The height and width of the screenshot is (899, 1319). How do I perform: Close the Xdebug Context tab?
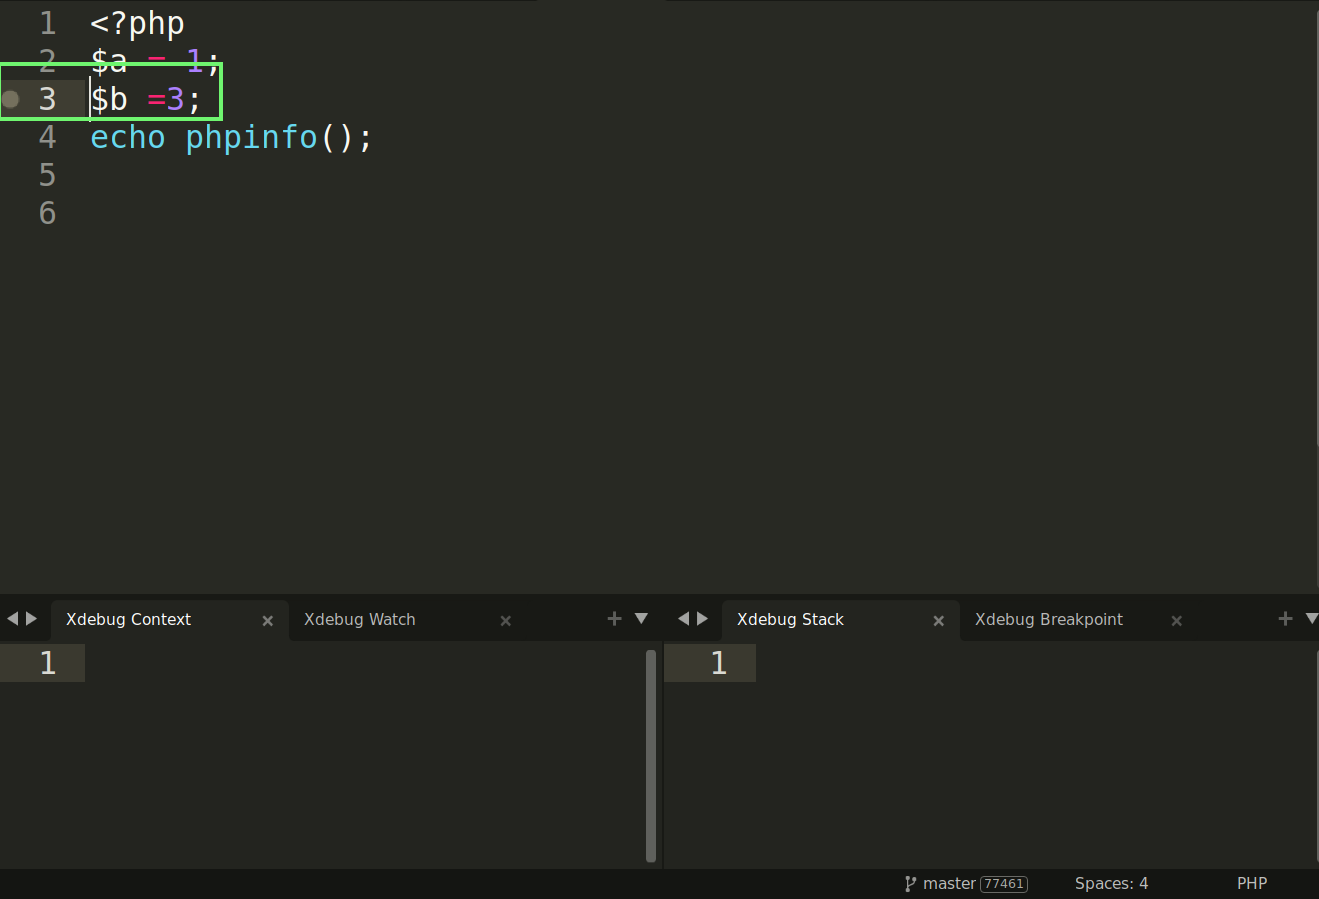[x=268, y=621]
